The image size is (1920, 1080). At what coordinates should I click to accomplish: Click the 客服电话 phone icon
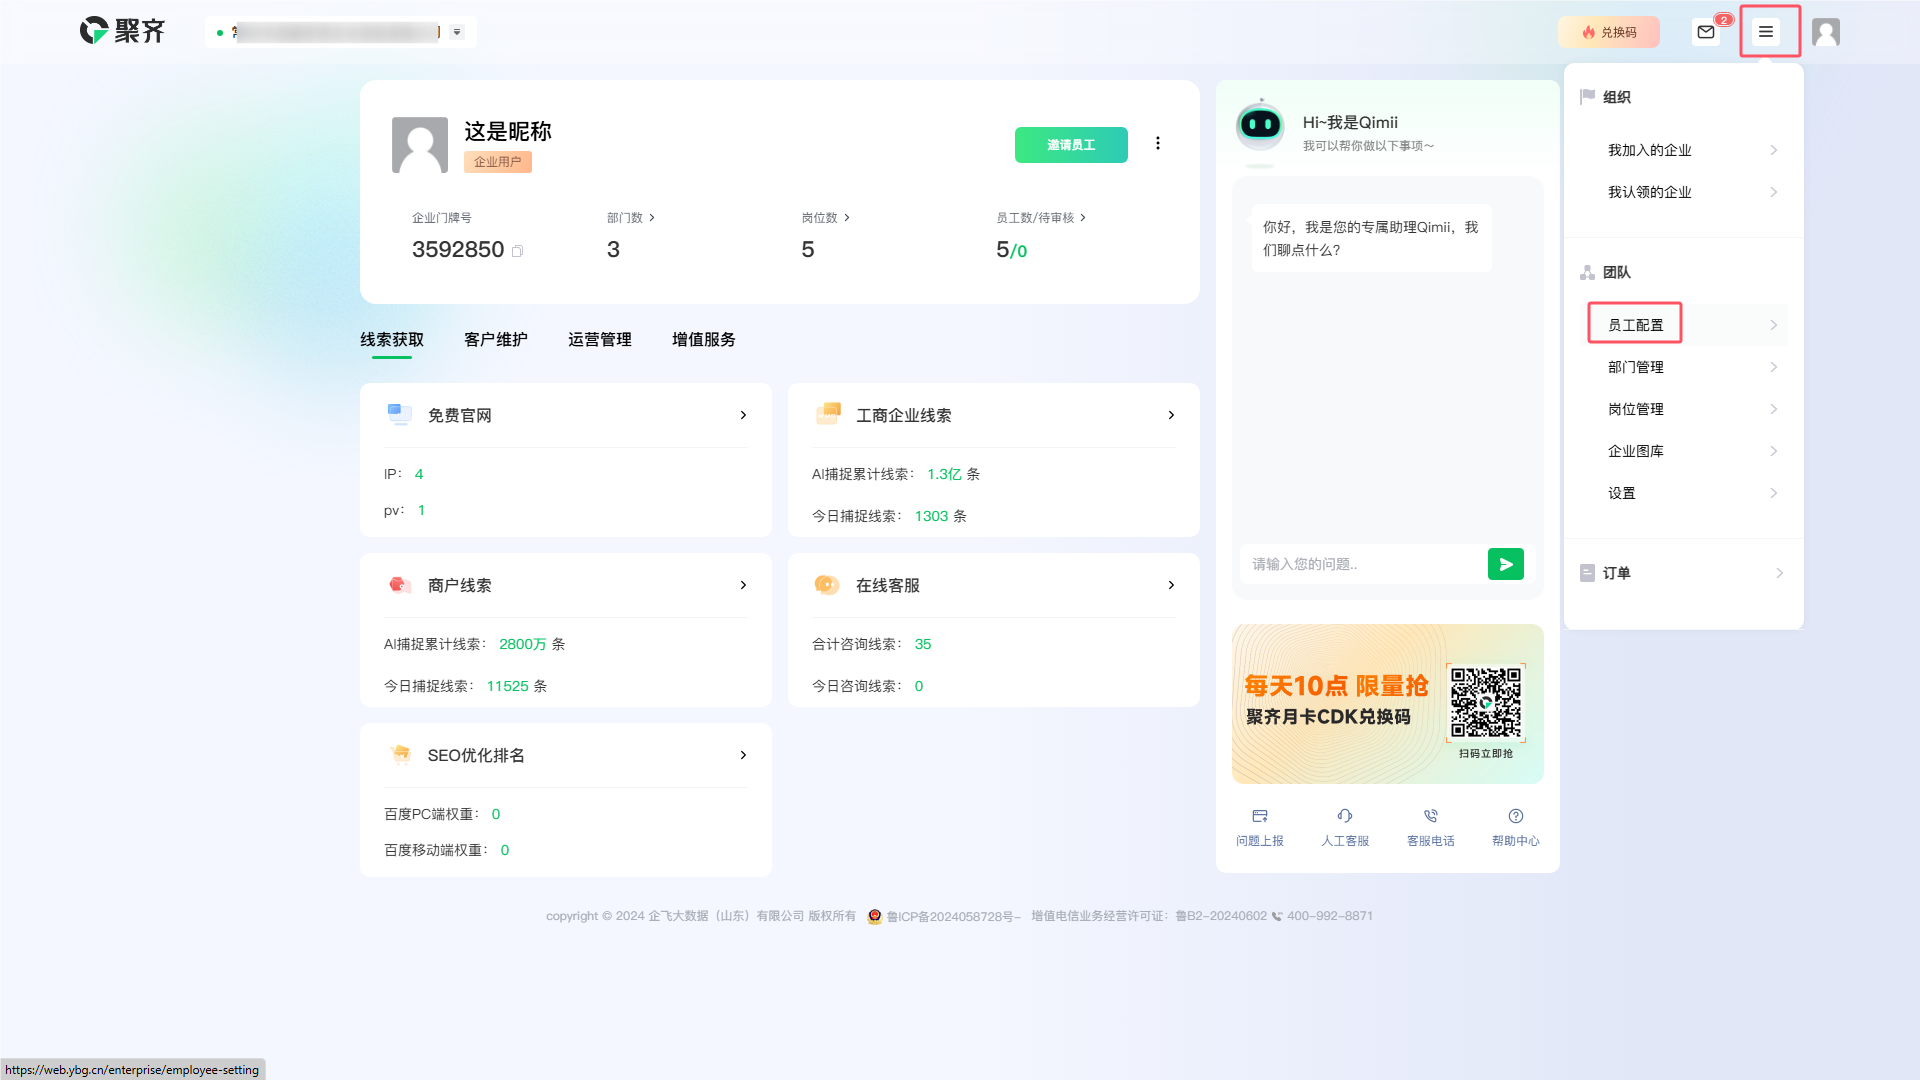point(1431,816)
